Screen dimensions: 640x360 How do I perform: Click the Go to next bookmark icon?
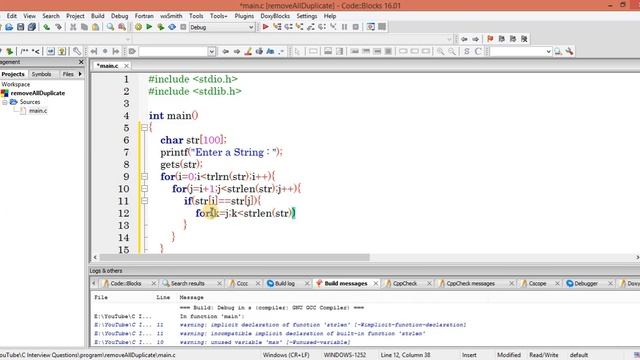(513, 39)
